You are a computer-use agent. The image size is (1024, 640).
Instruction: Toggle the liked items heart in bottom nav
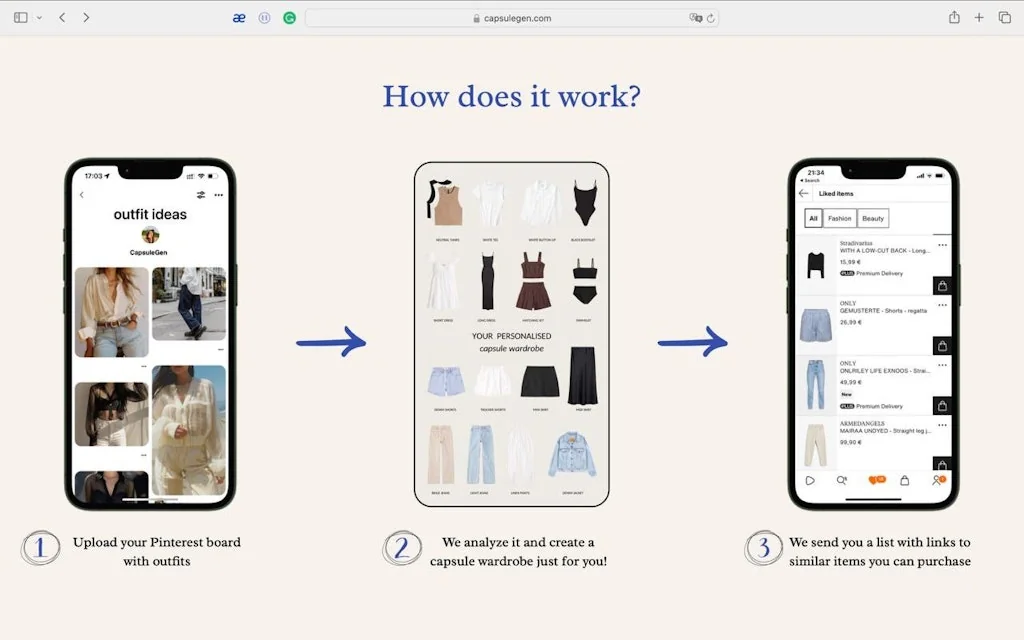872,480
